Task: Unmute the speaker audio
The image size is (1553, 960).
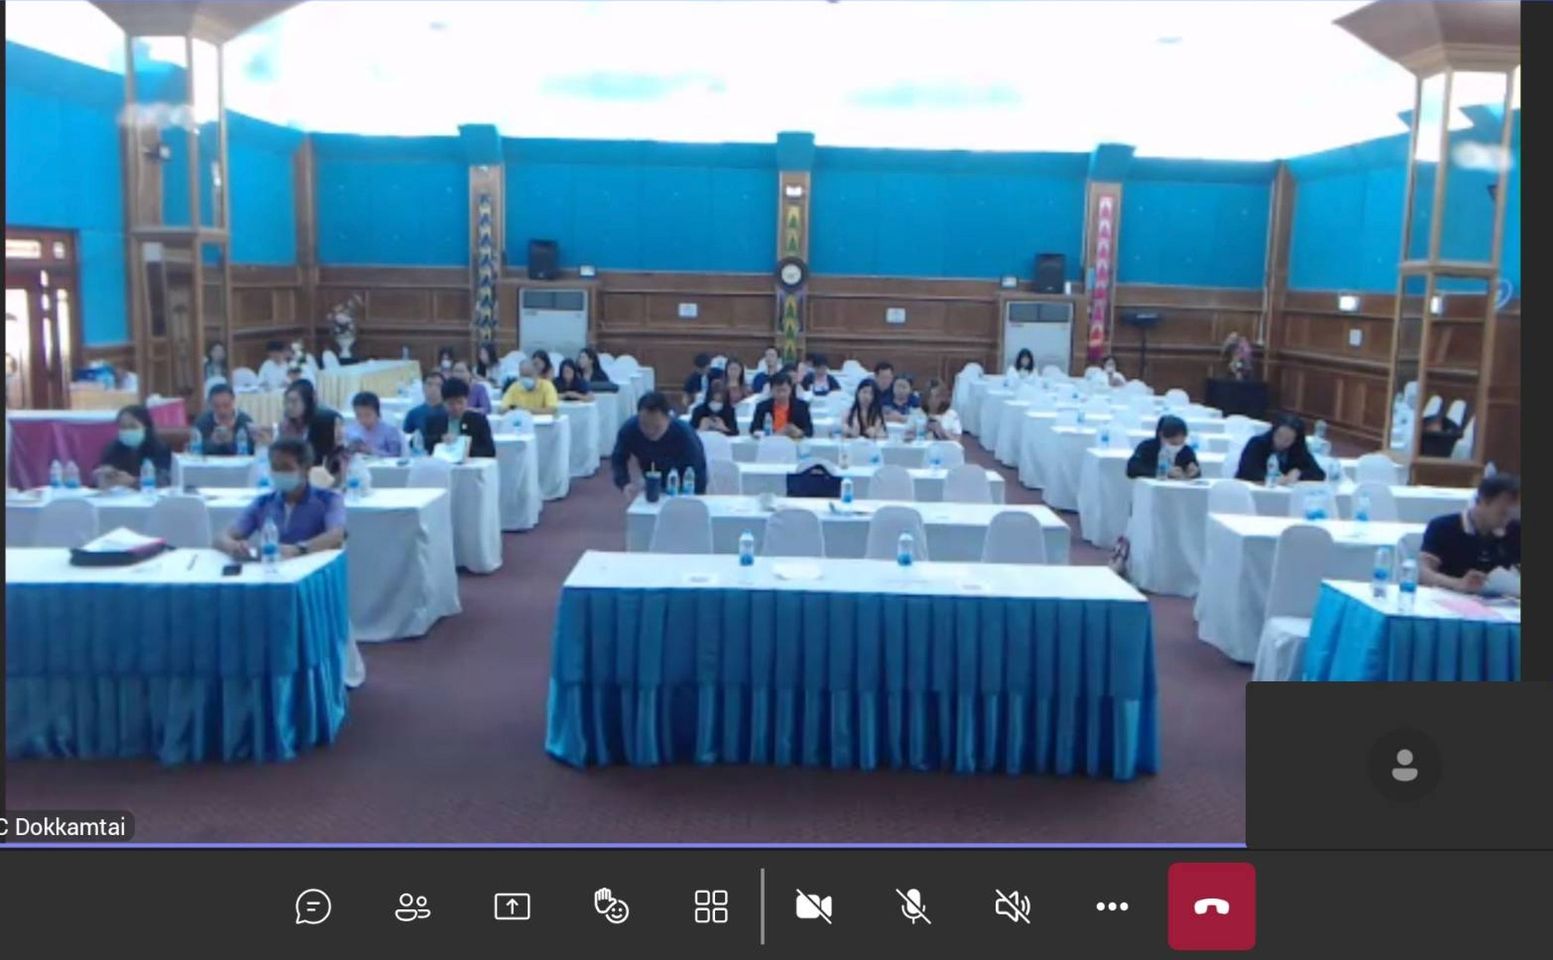Action: (1012, 907)
